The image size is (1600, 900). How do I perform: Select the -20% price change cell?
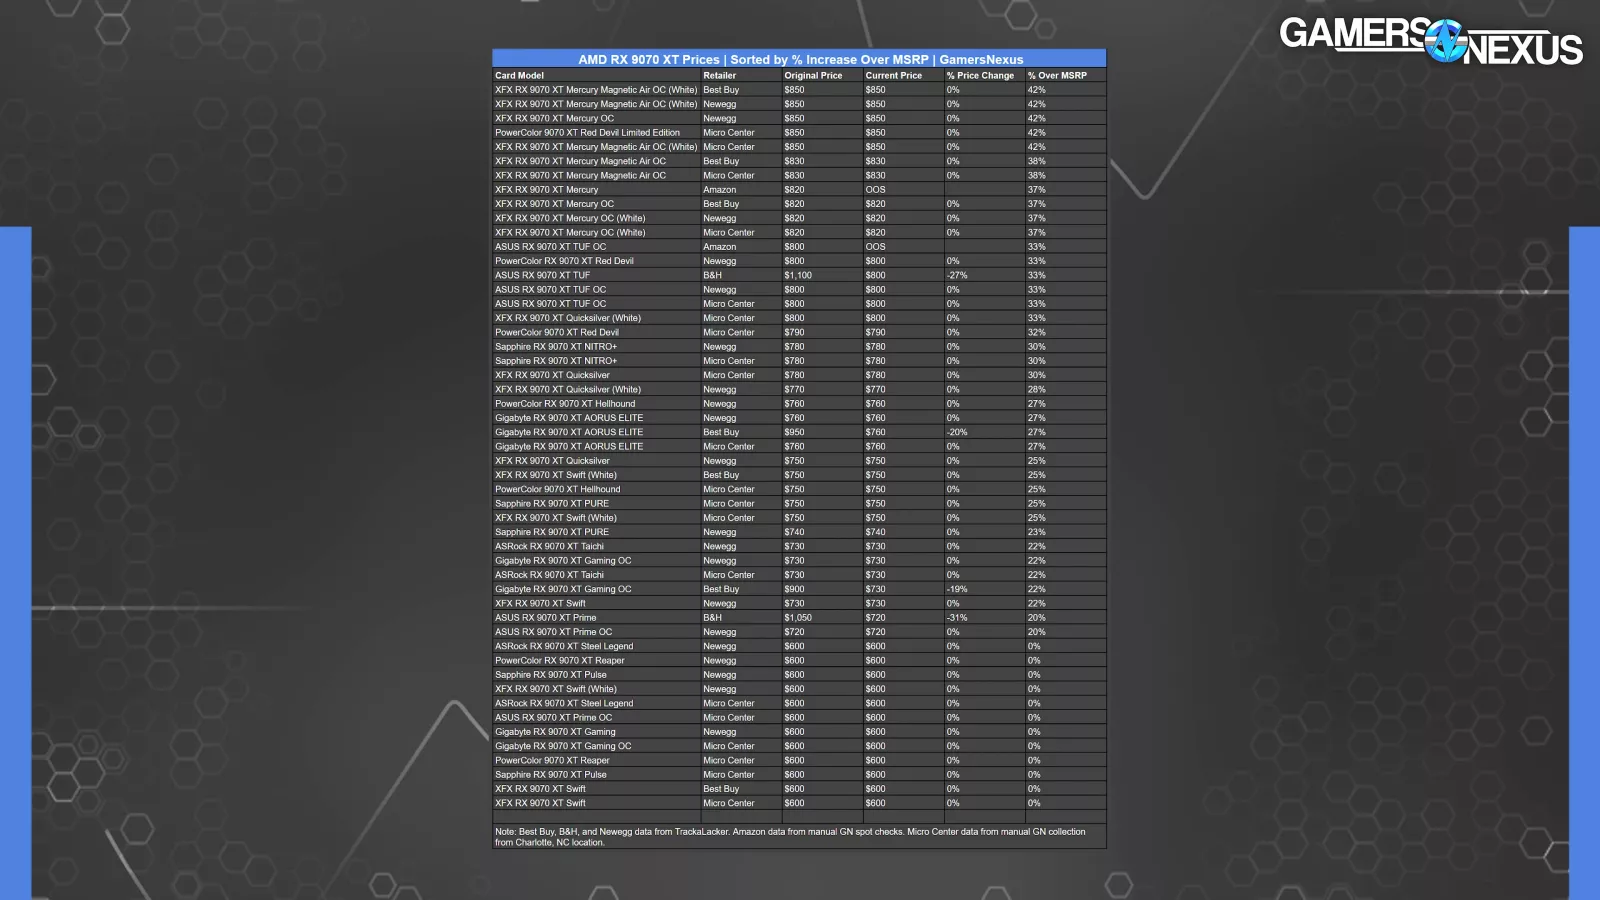tap(957, 432)
